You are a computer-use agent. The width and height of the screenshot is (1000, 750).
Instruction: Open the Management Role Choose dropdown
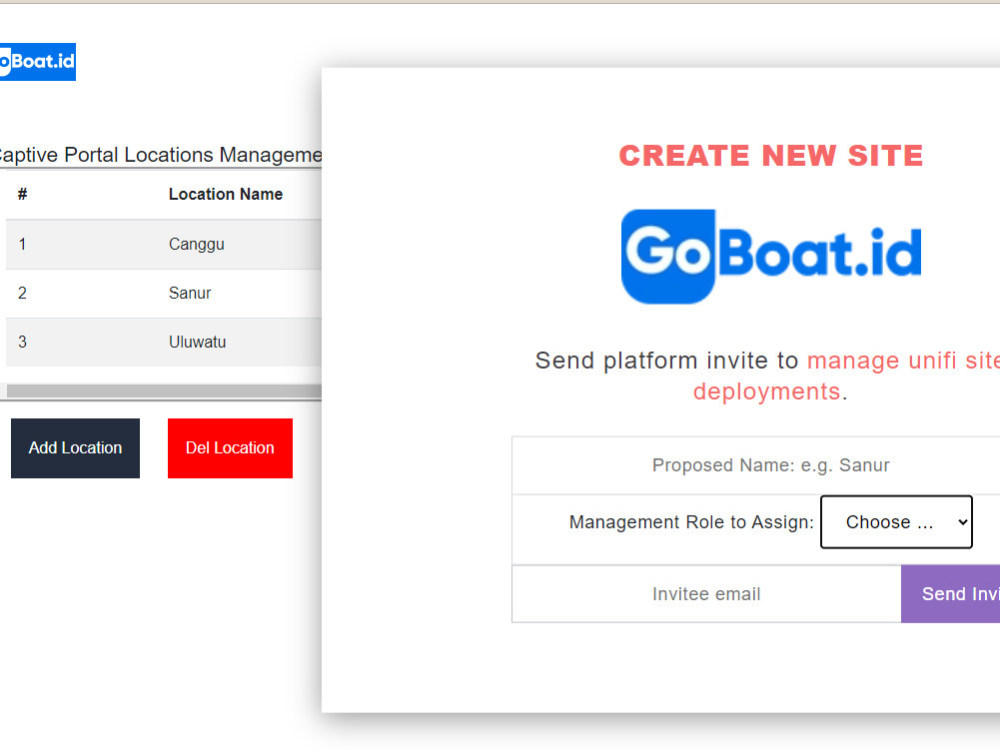click(896, 522)
